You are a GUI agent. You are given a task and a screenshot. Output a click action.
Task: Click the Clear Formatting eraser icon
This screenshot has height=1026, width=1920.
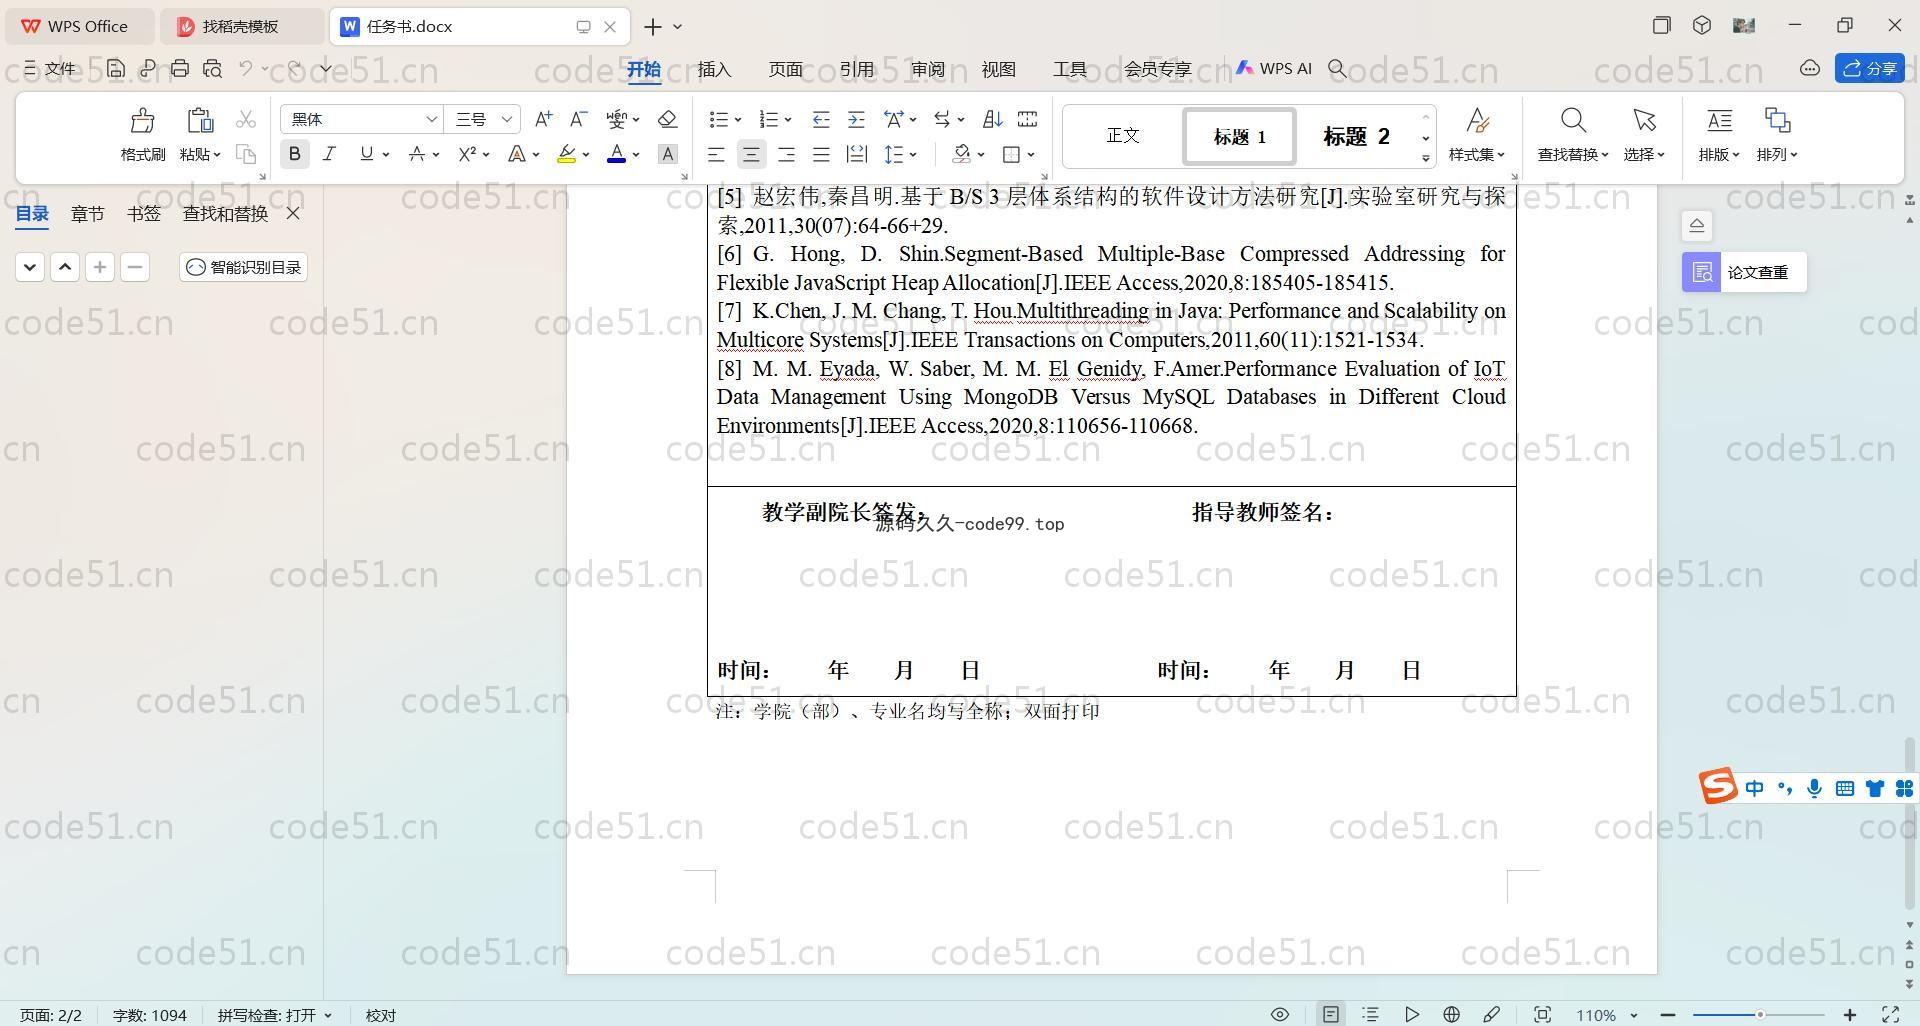pyautogui.click(x=667, y=119)
